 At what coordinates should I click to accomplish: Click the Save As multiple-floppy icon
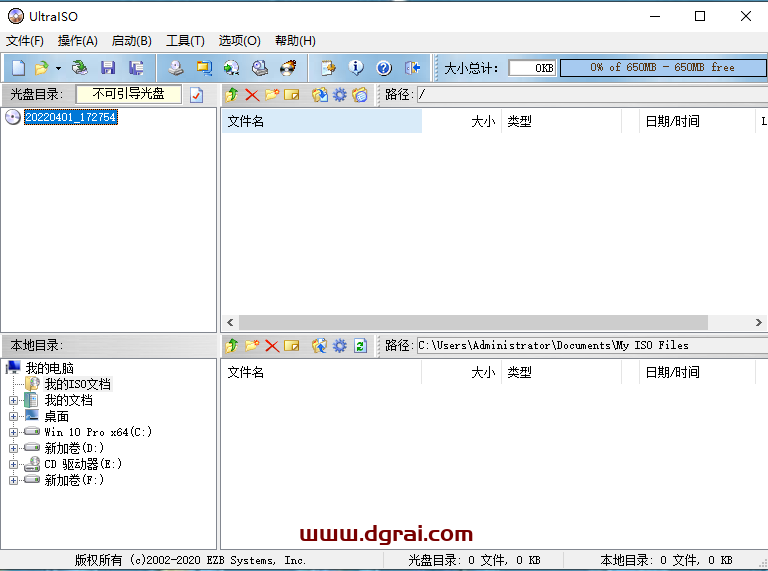pyautogui.click(x=136, y=68)
